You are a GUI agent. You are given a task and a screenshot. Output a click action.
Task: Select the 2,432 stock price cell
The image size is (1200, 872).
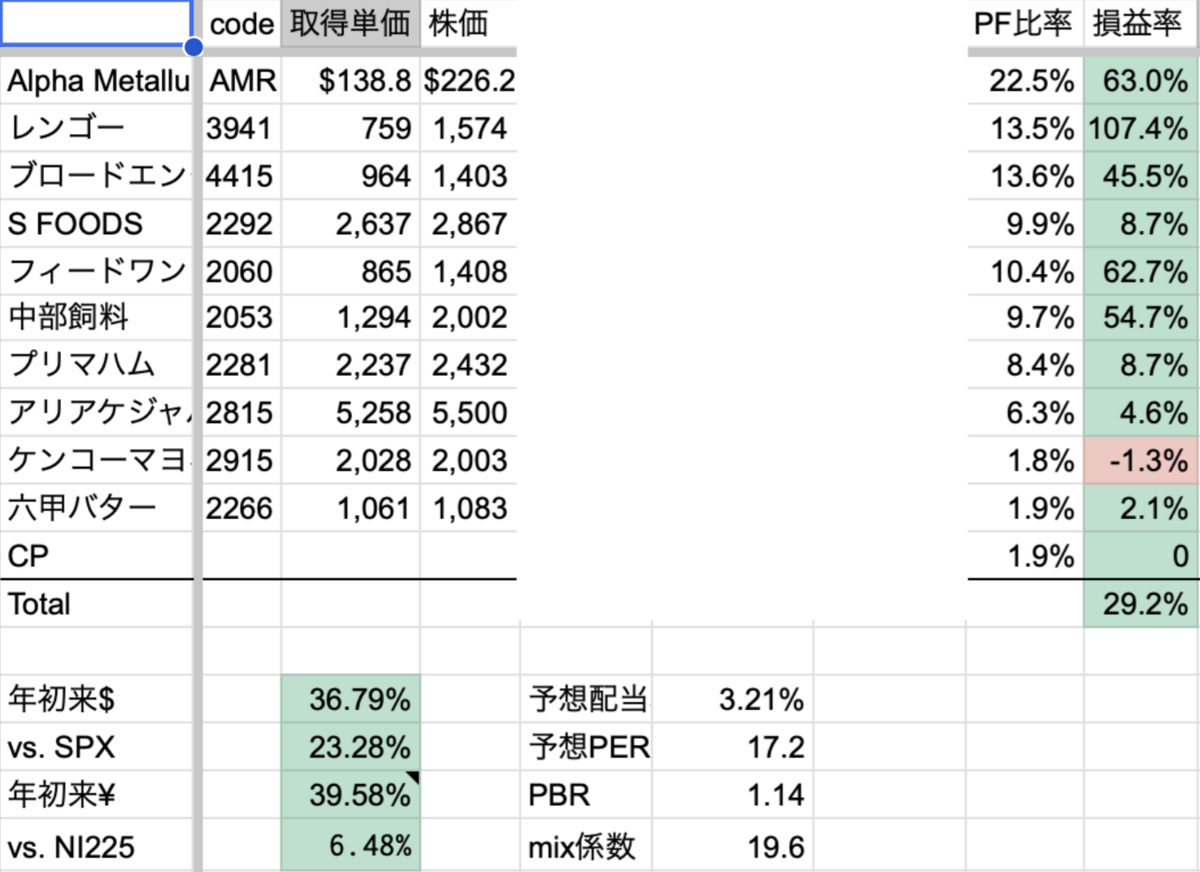pos(468,365)
